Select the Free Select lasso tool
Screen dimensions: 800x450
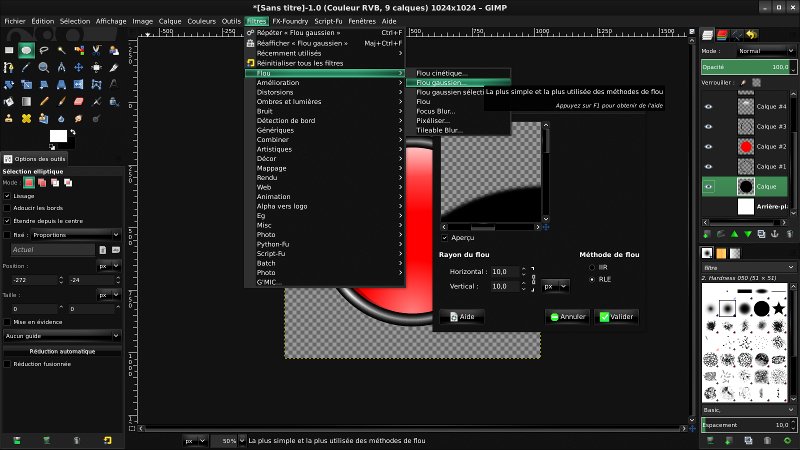tap(44, 50)
